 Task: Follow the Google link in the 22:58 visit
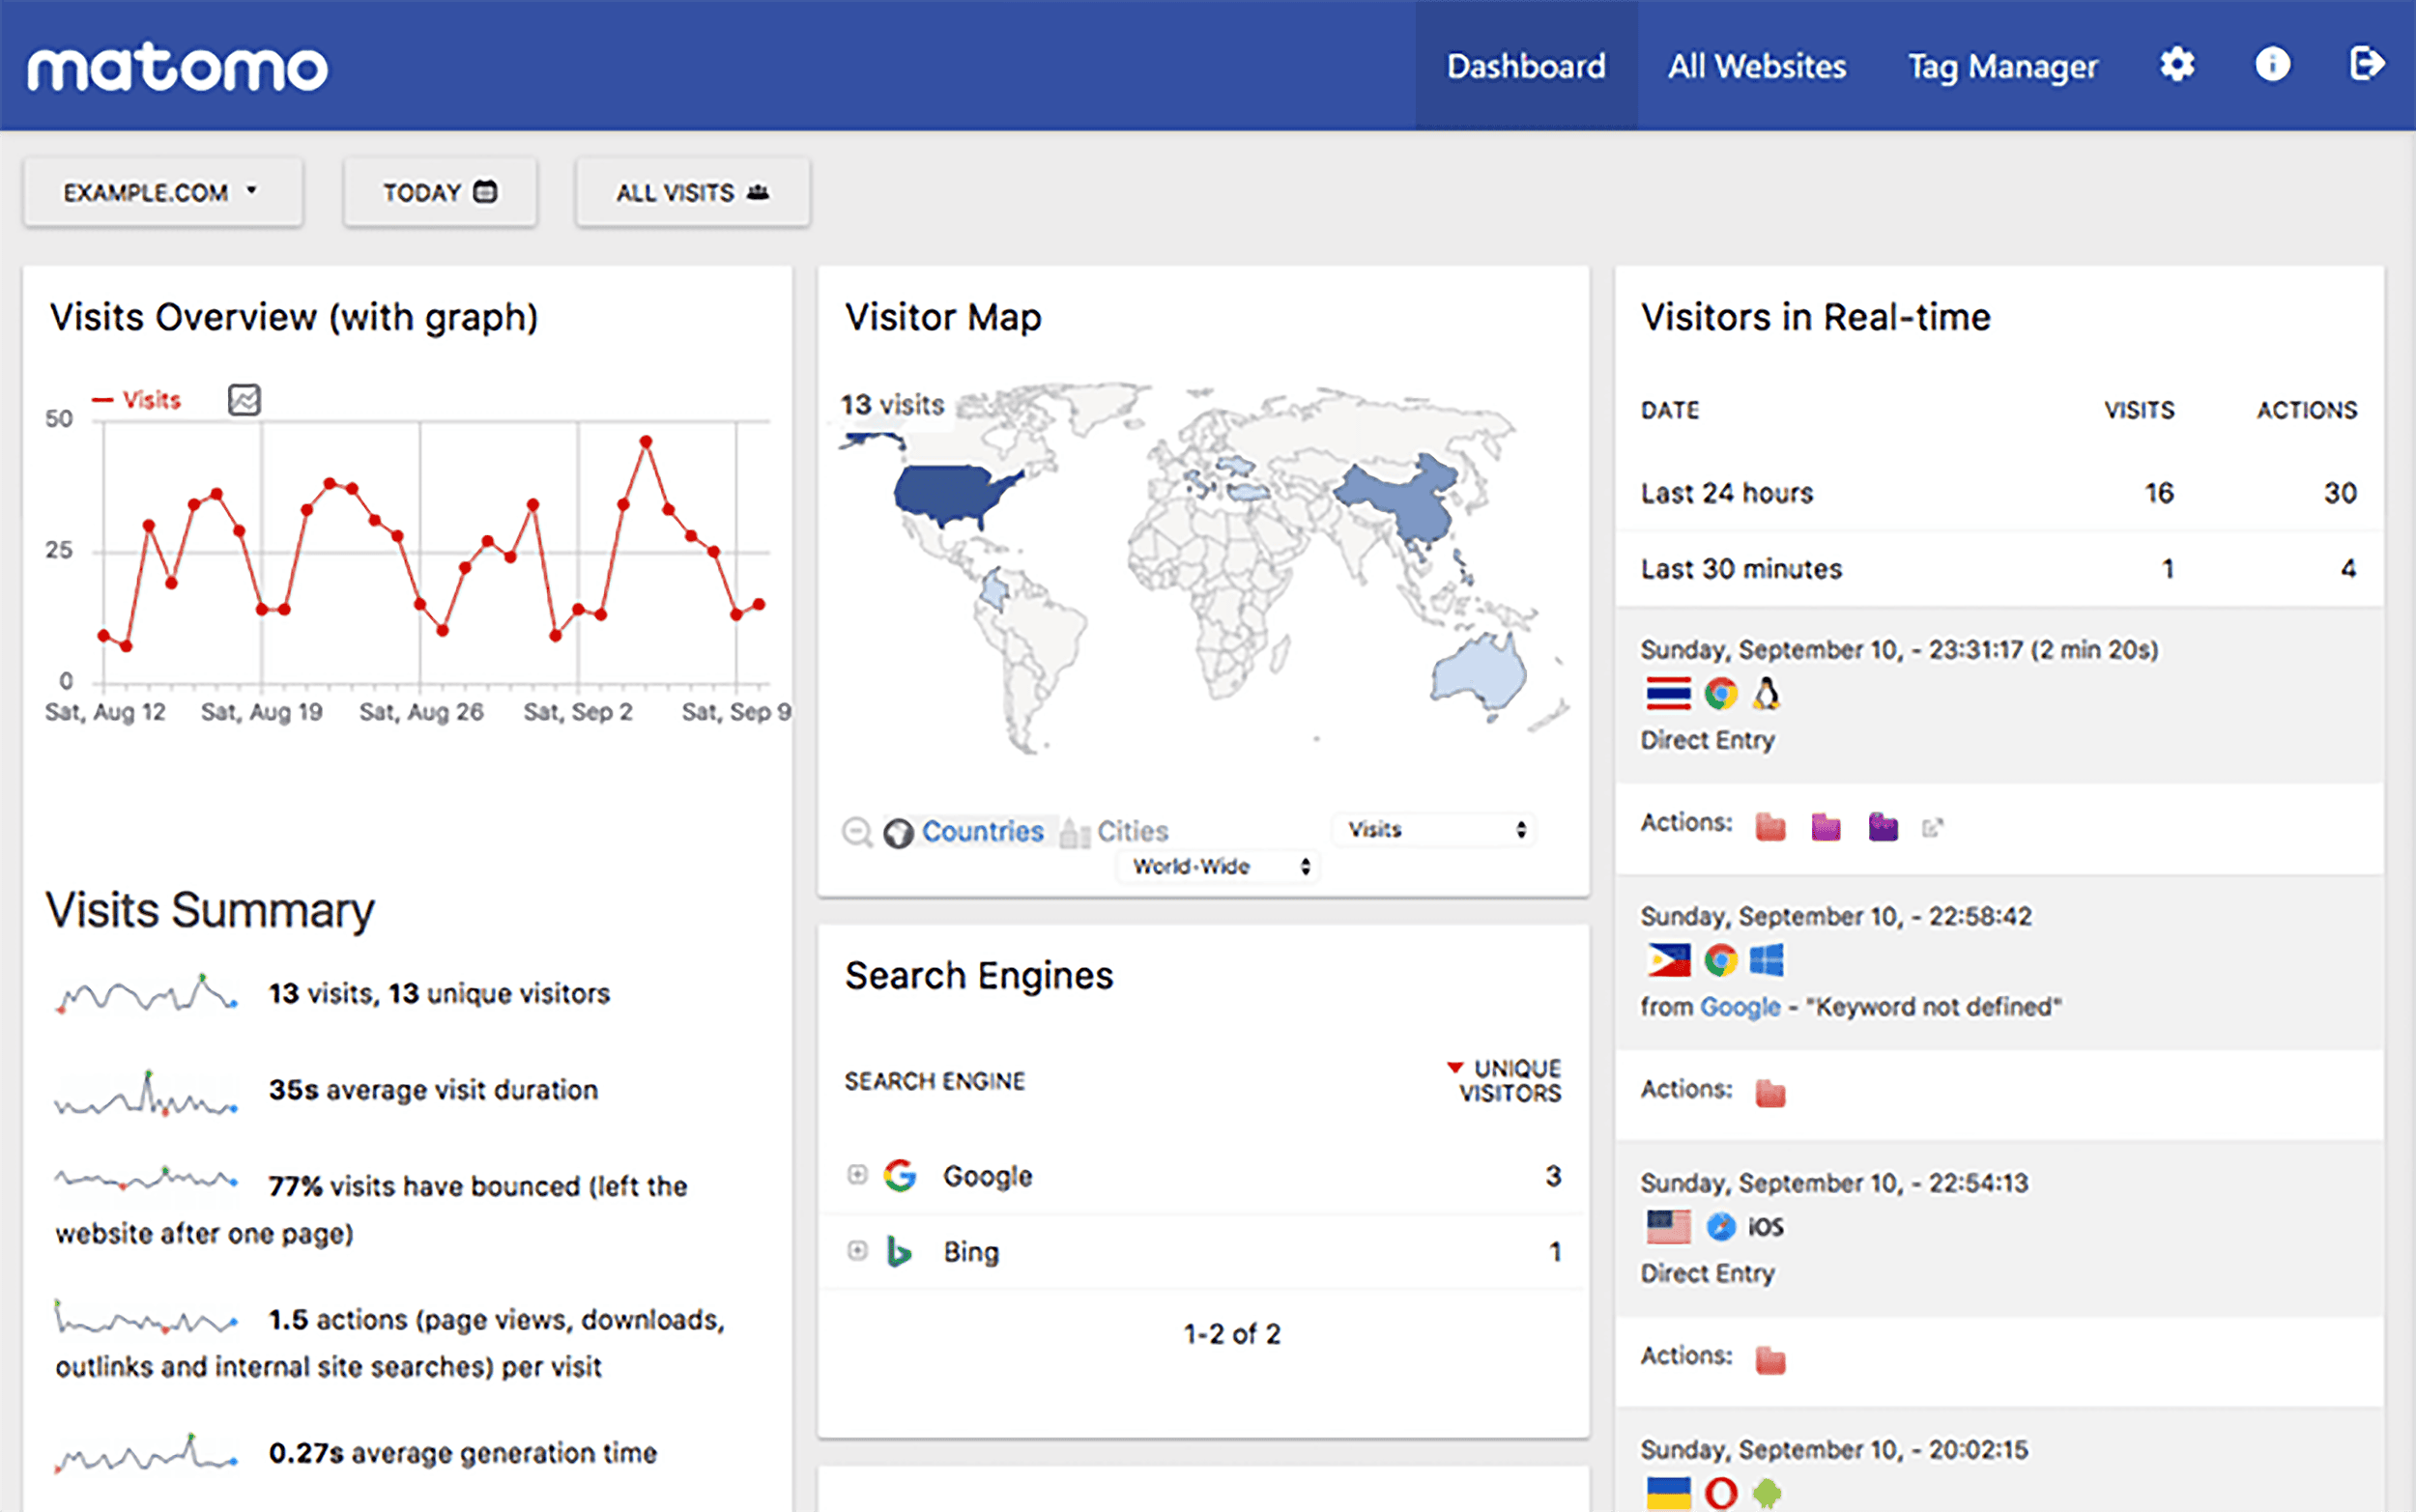[x=1740, y=1006]
